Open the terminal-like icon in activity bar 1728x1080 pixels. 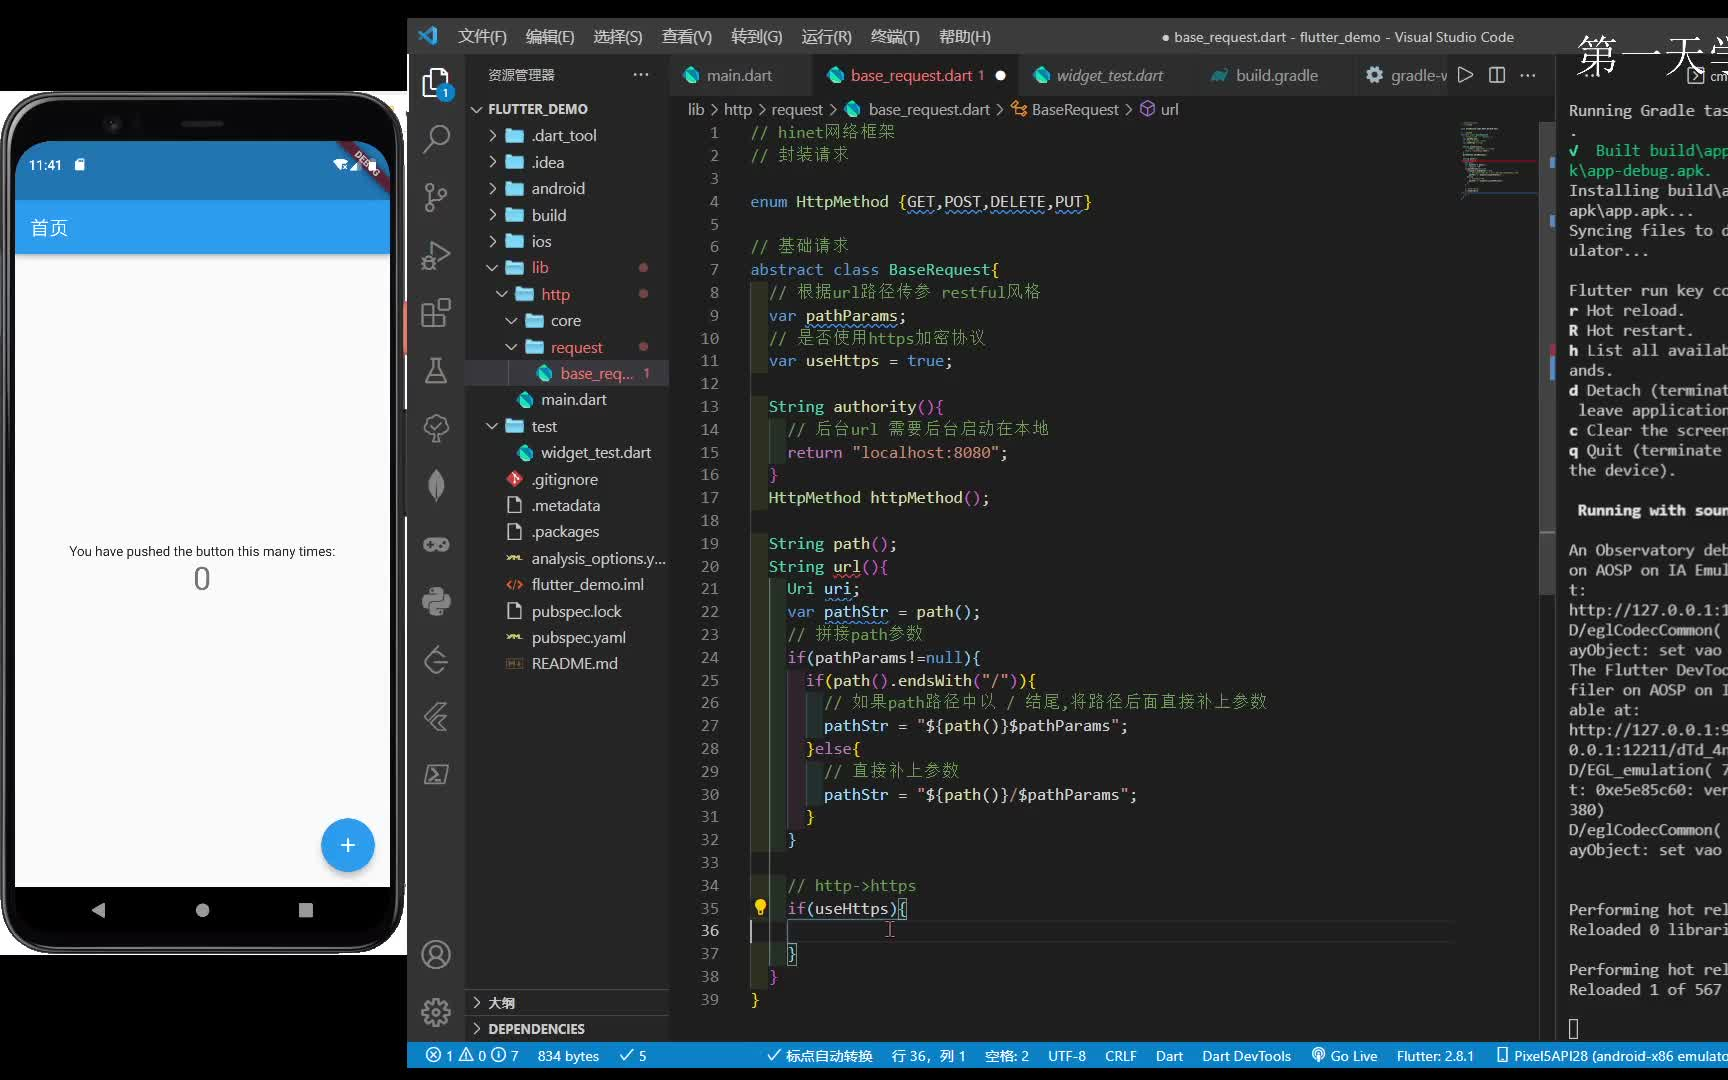pyautogui.click(x=436, y=774)
